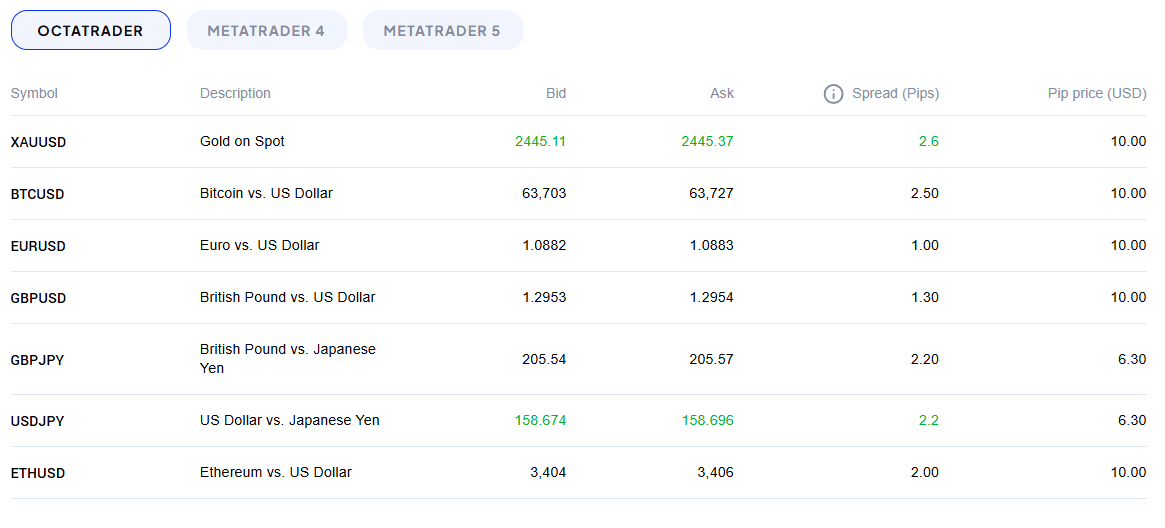Click the GBPJPY pip price 6.30
This screenshot has height=528, width=1165.
(x=1132, y=359)
